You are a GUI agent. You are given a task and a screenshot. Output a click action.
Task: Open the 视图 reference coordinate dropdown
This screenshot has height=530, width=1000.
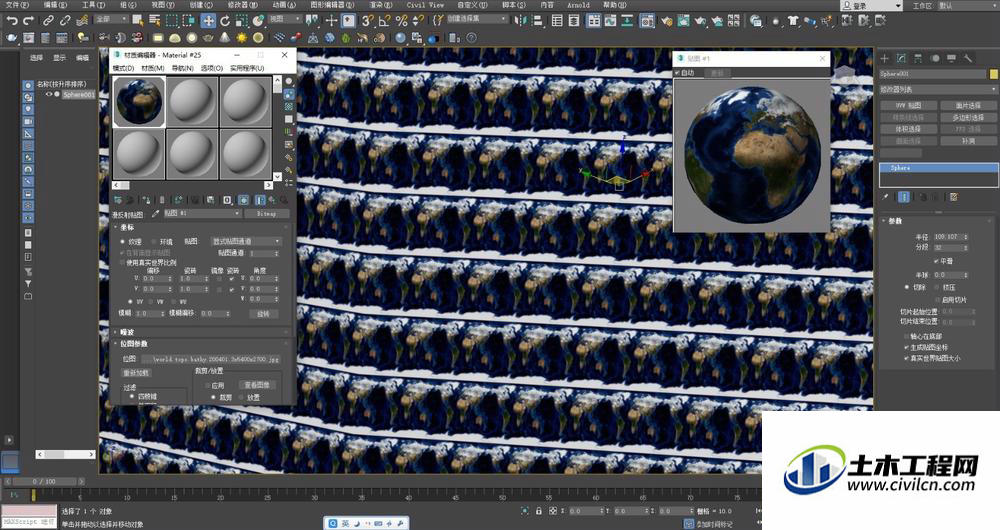click(285, 20)
